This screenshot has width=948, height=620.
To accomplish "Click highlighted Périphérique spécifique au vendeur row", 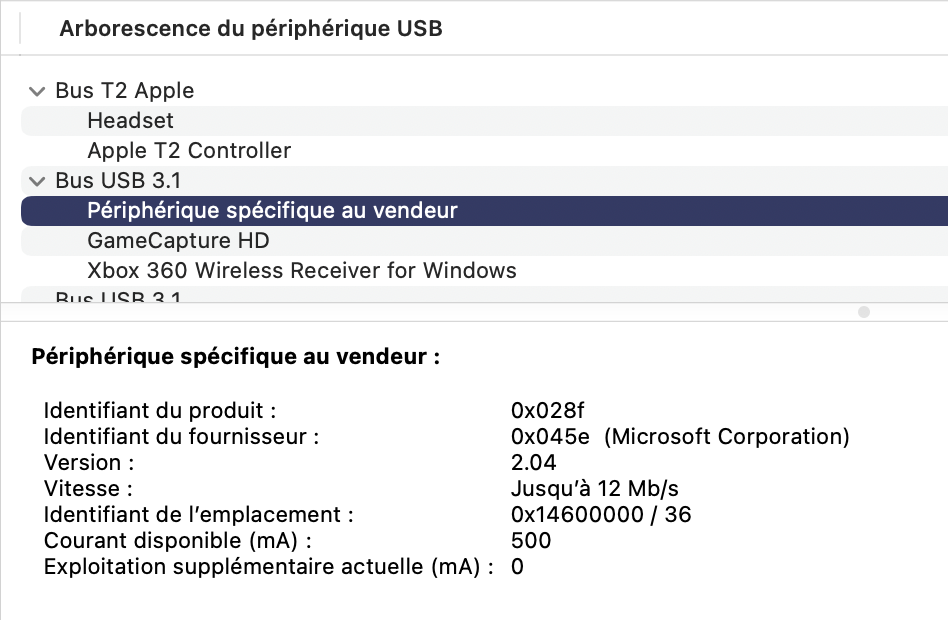I will click(x=272, y=211).
